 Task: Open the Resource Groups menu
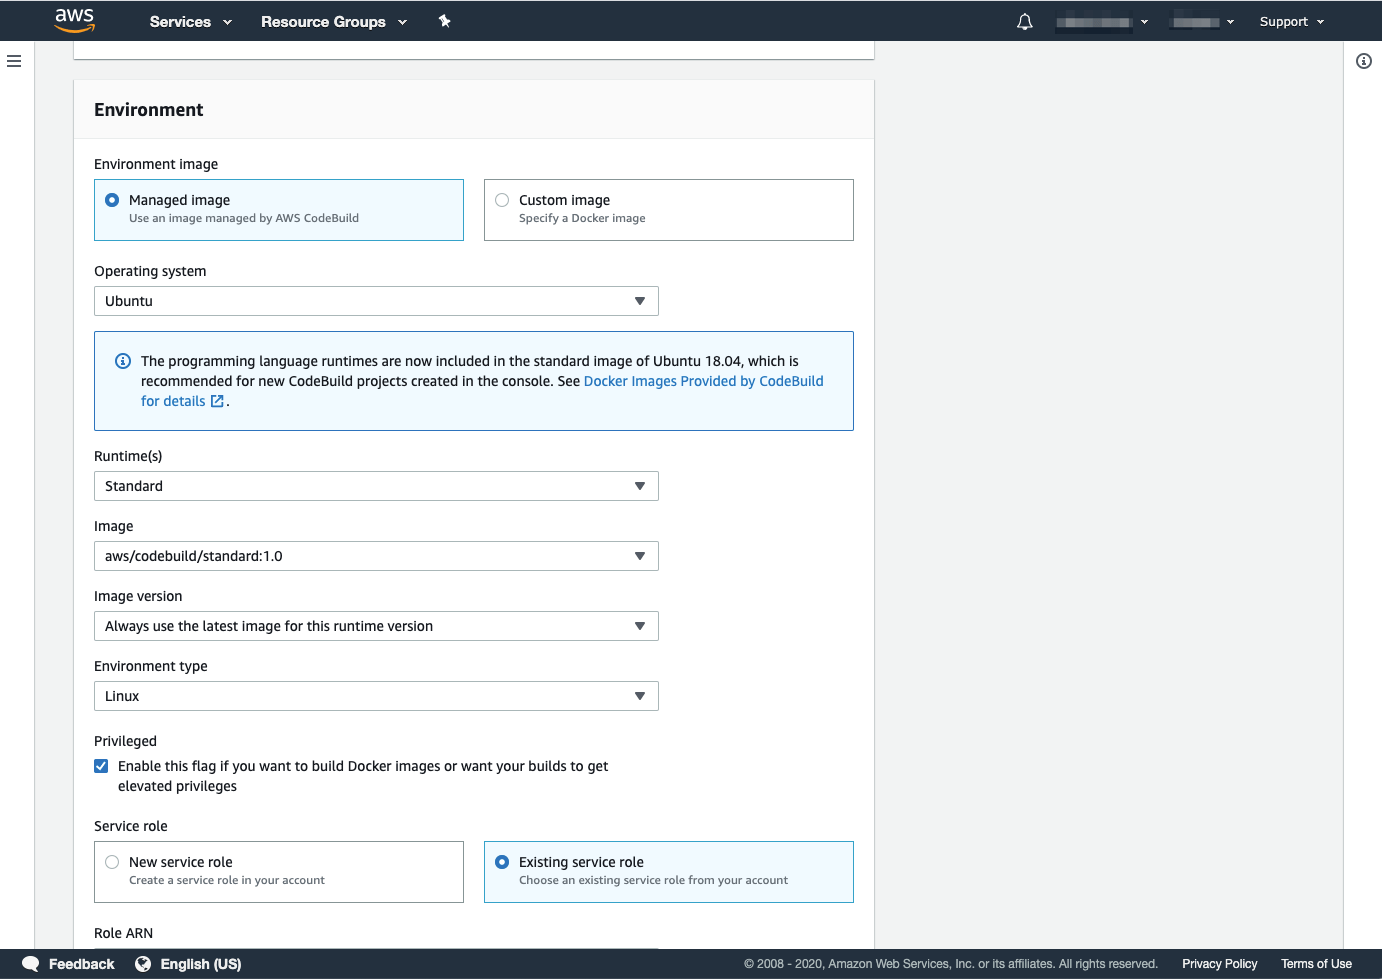click(333, 21)
